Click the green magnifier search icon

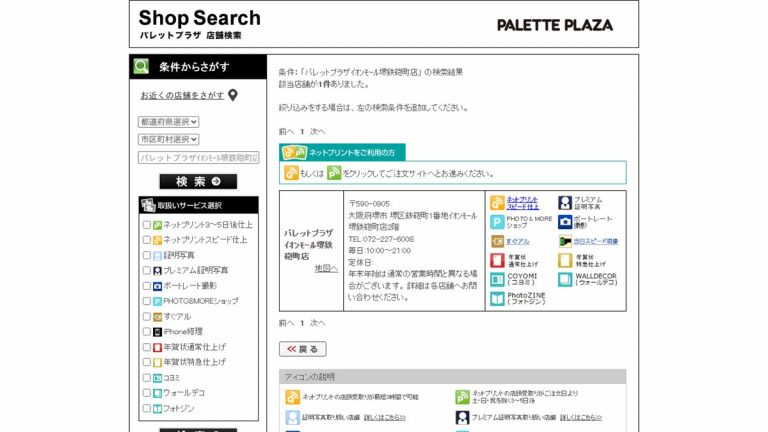(x=141, y=67)
